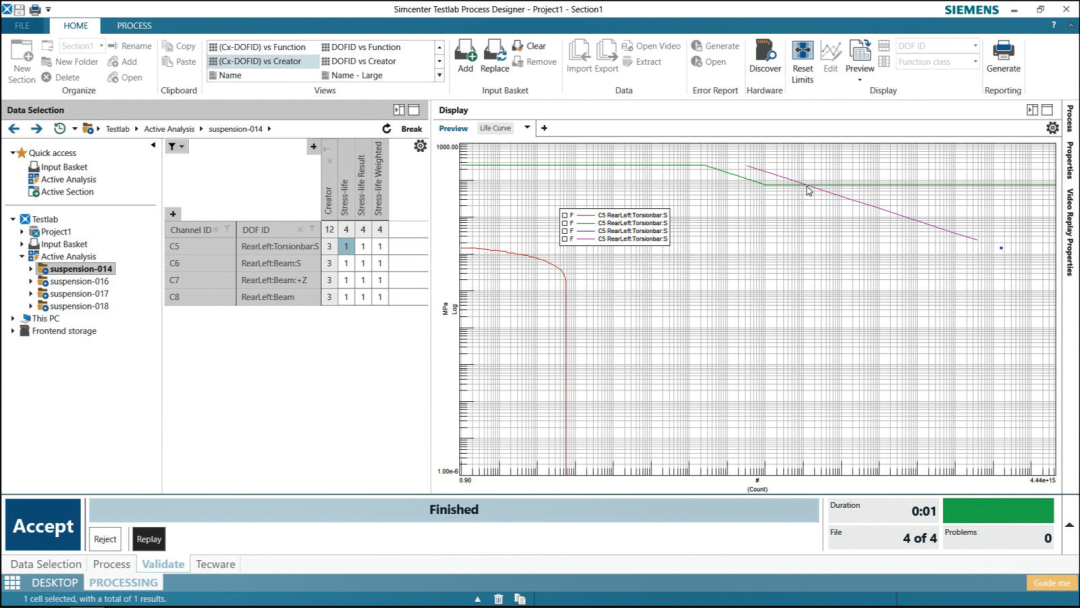The height and width of the screenshot is (608, 1080).
Task: Create a New Folder in Organize
Action: 70,62
